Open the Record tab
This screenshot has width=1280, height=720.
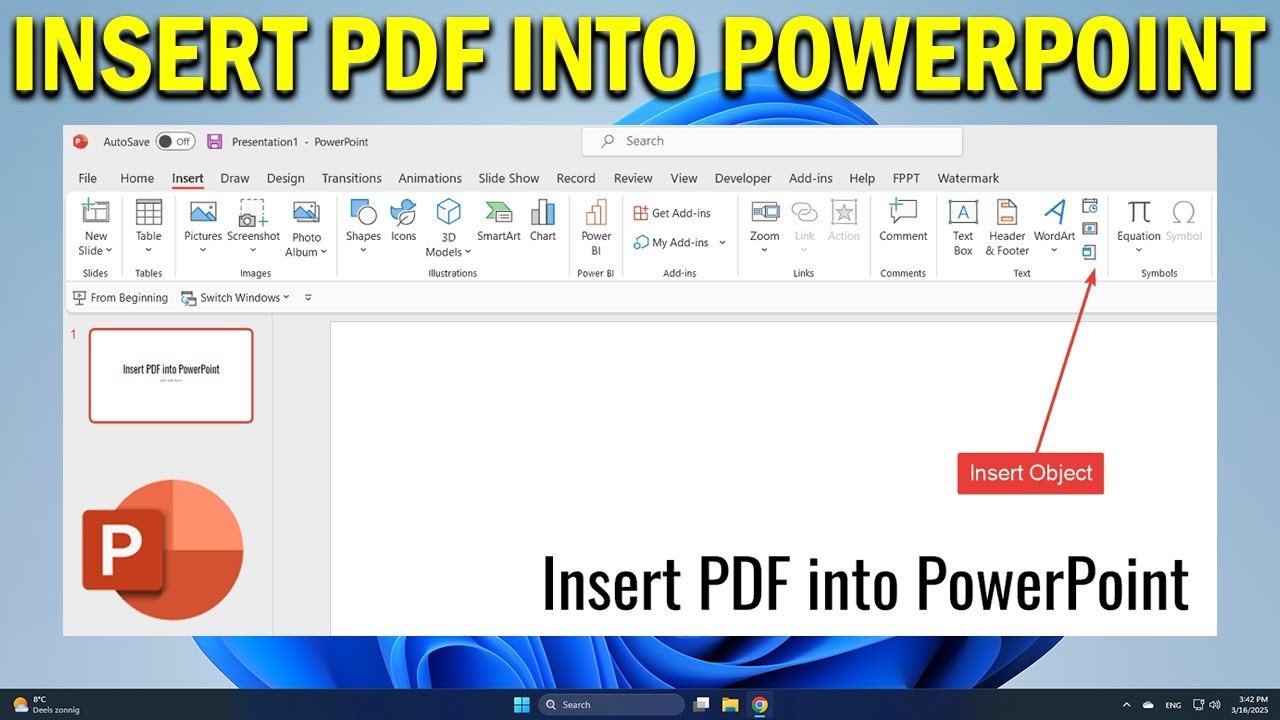[x=576, y=178]
